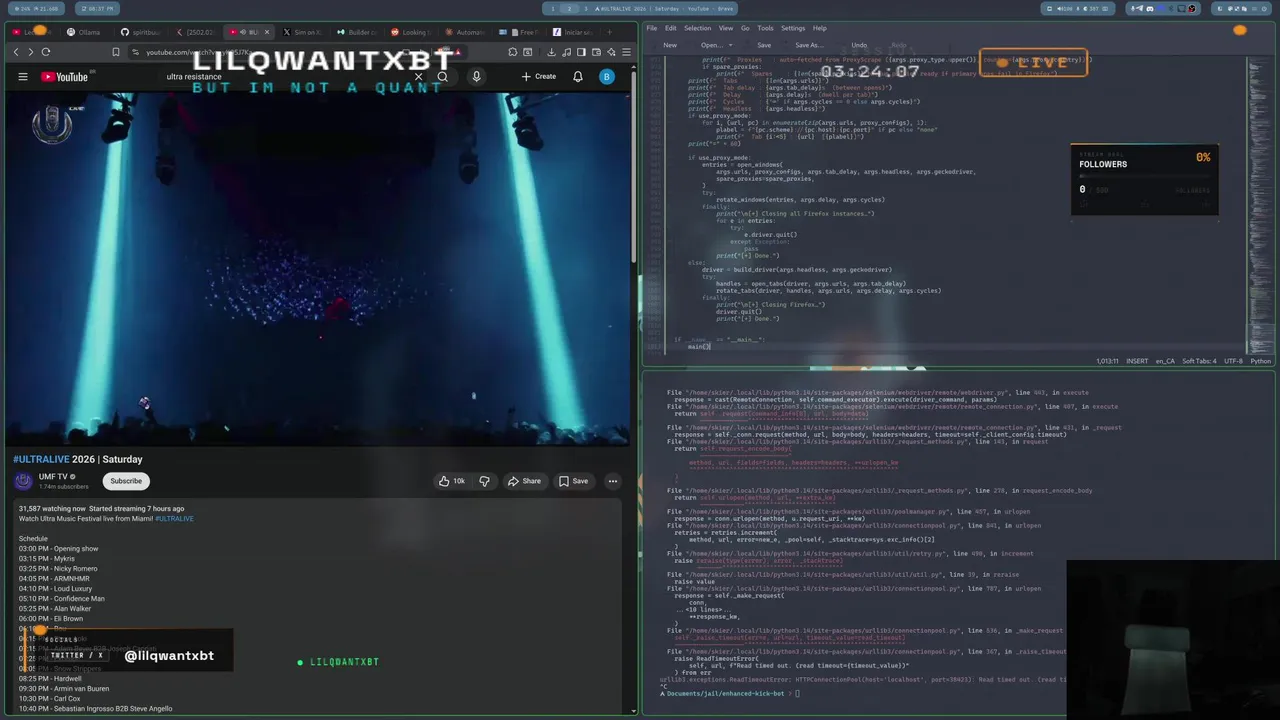Expand the Open... dropdown arrow
The width and height of the screenshot is (1280, 720).
tap(730, 45)
